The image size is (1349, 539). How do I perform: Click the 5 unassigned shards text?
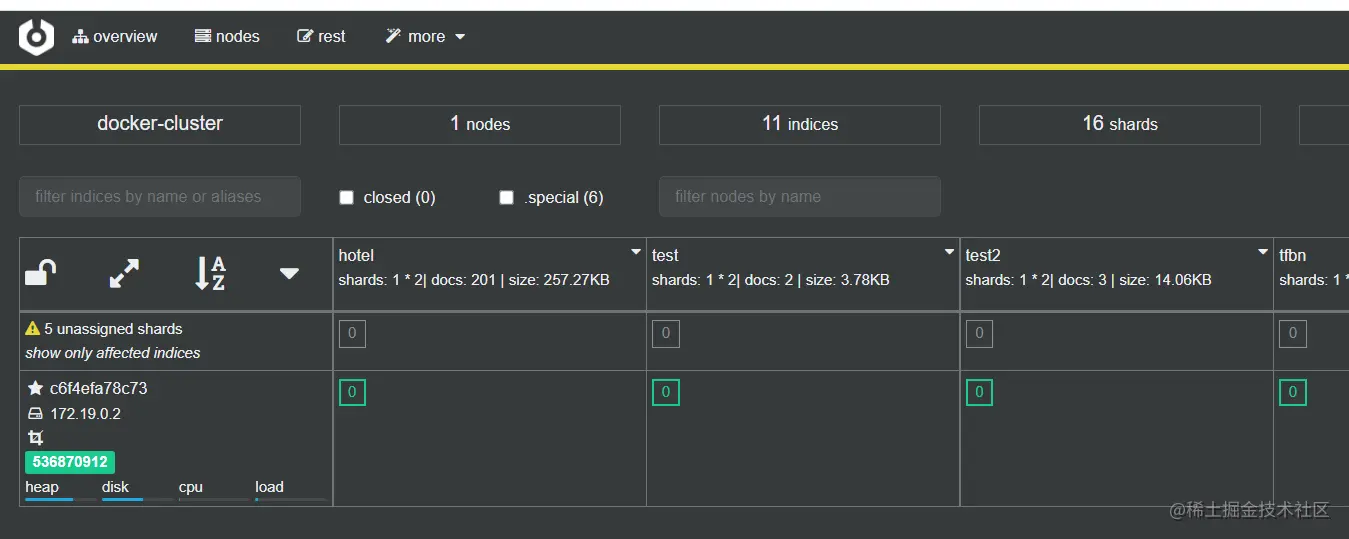tap(113, 328)
